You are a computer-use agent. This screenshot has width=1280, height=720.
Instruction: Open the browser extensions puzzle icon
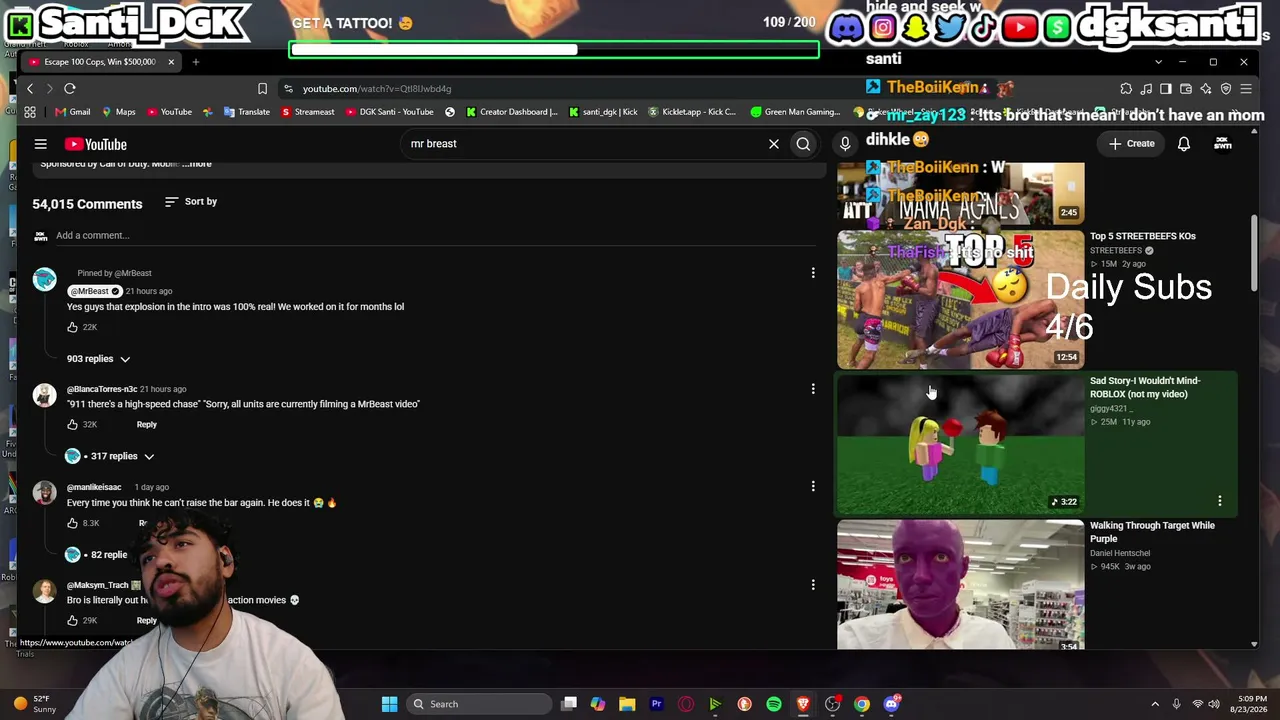[1126, 89]
